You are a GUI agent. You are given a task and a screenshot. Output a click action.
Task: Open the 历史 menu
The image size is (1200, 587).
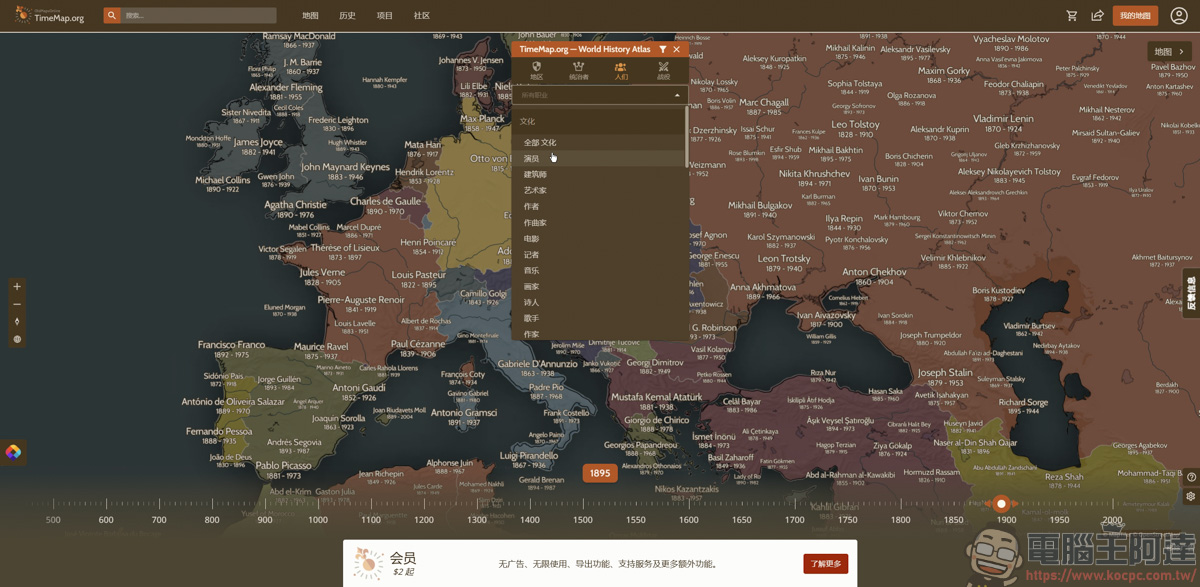347,16
